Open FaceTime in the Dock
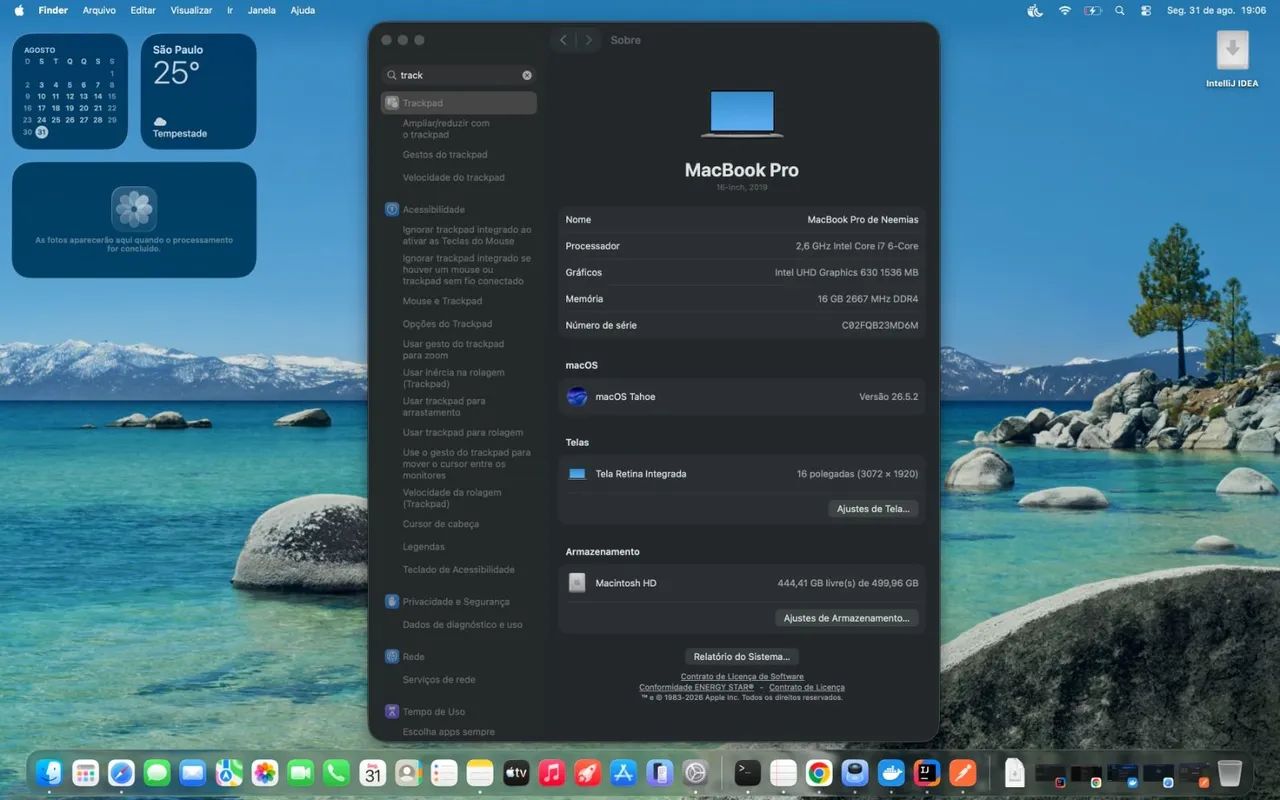 (301, 773)
